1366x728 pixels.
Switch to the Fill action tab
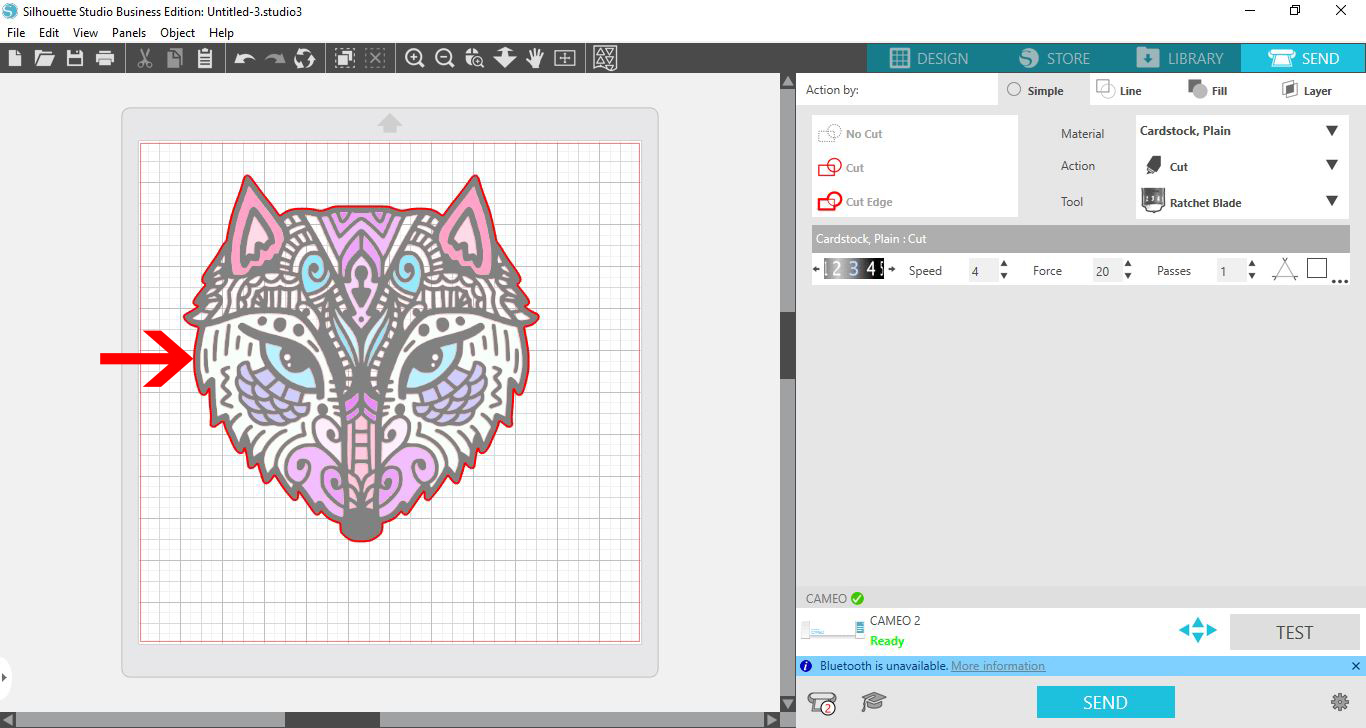1208,90
